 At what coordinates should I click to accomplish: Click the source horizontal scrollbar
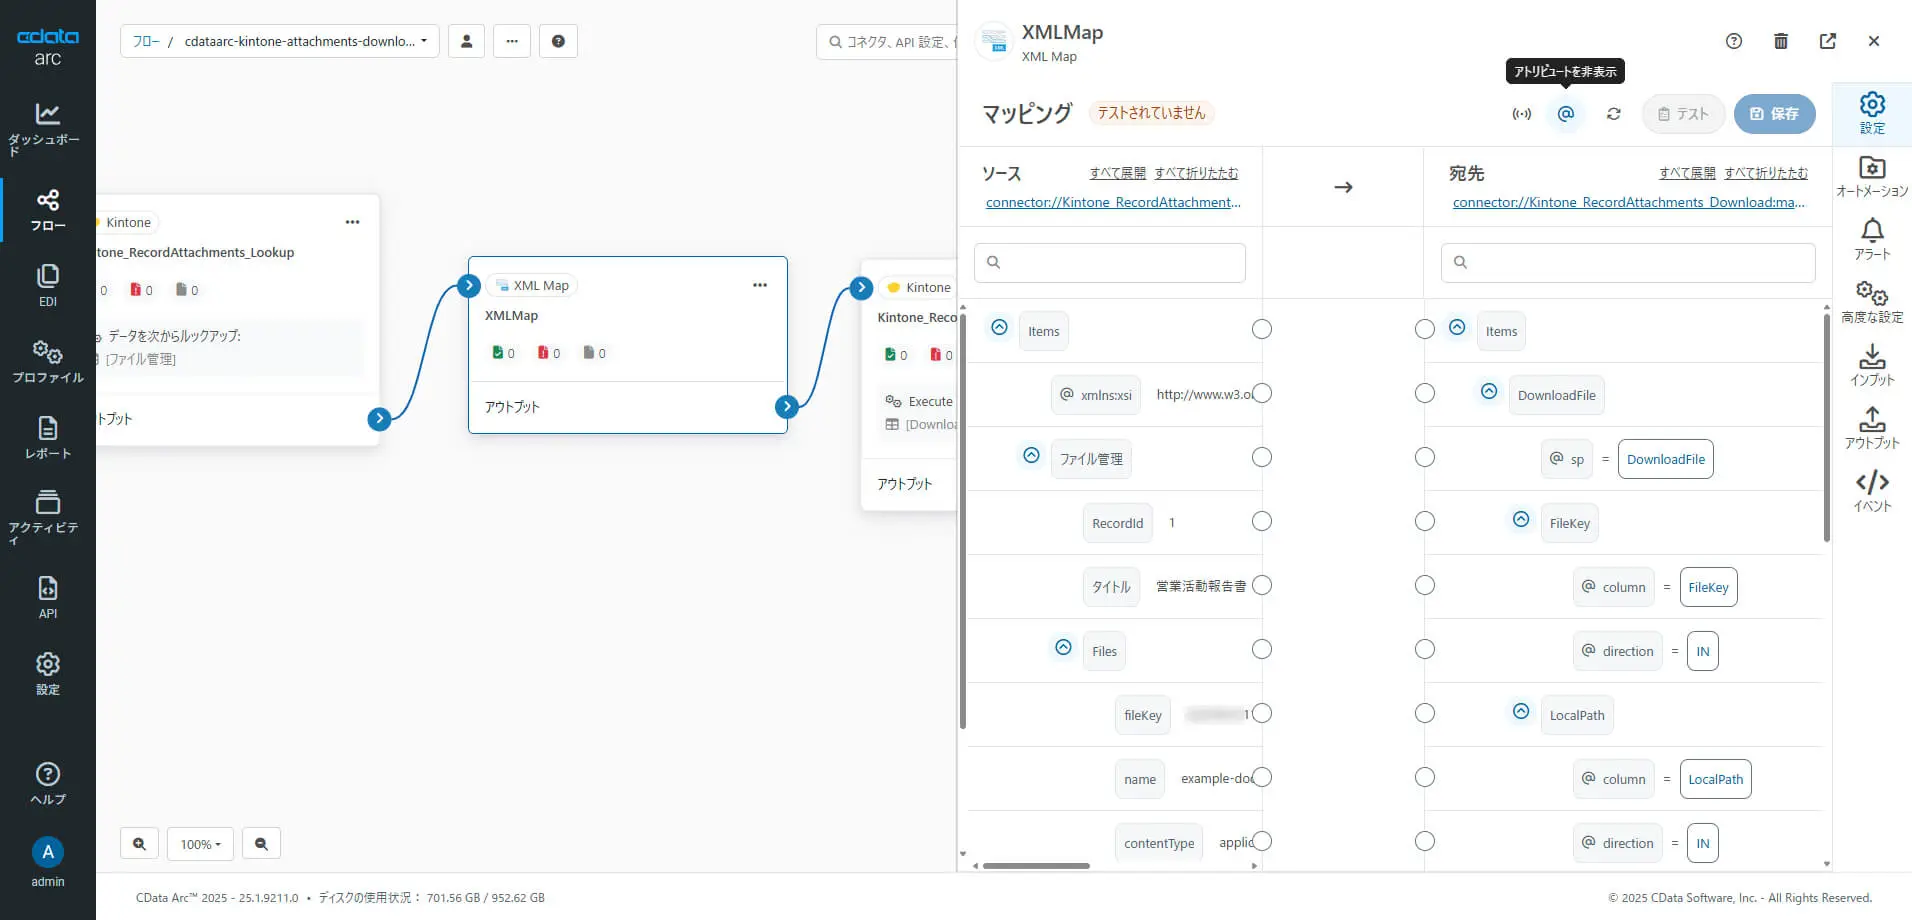point(1037,866)
